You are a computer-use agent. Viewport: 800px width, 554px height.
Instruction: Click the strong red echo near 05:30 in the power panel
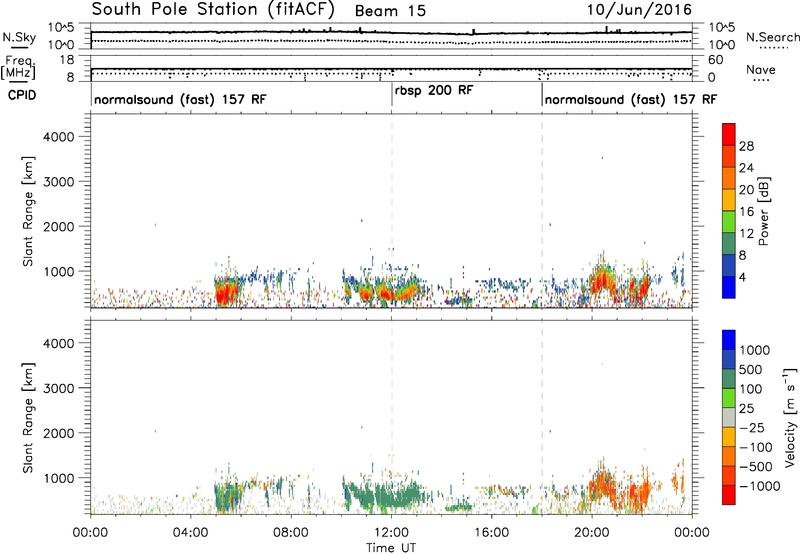coord(227,293)
